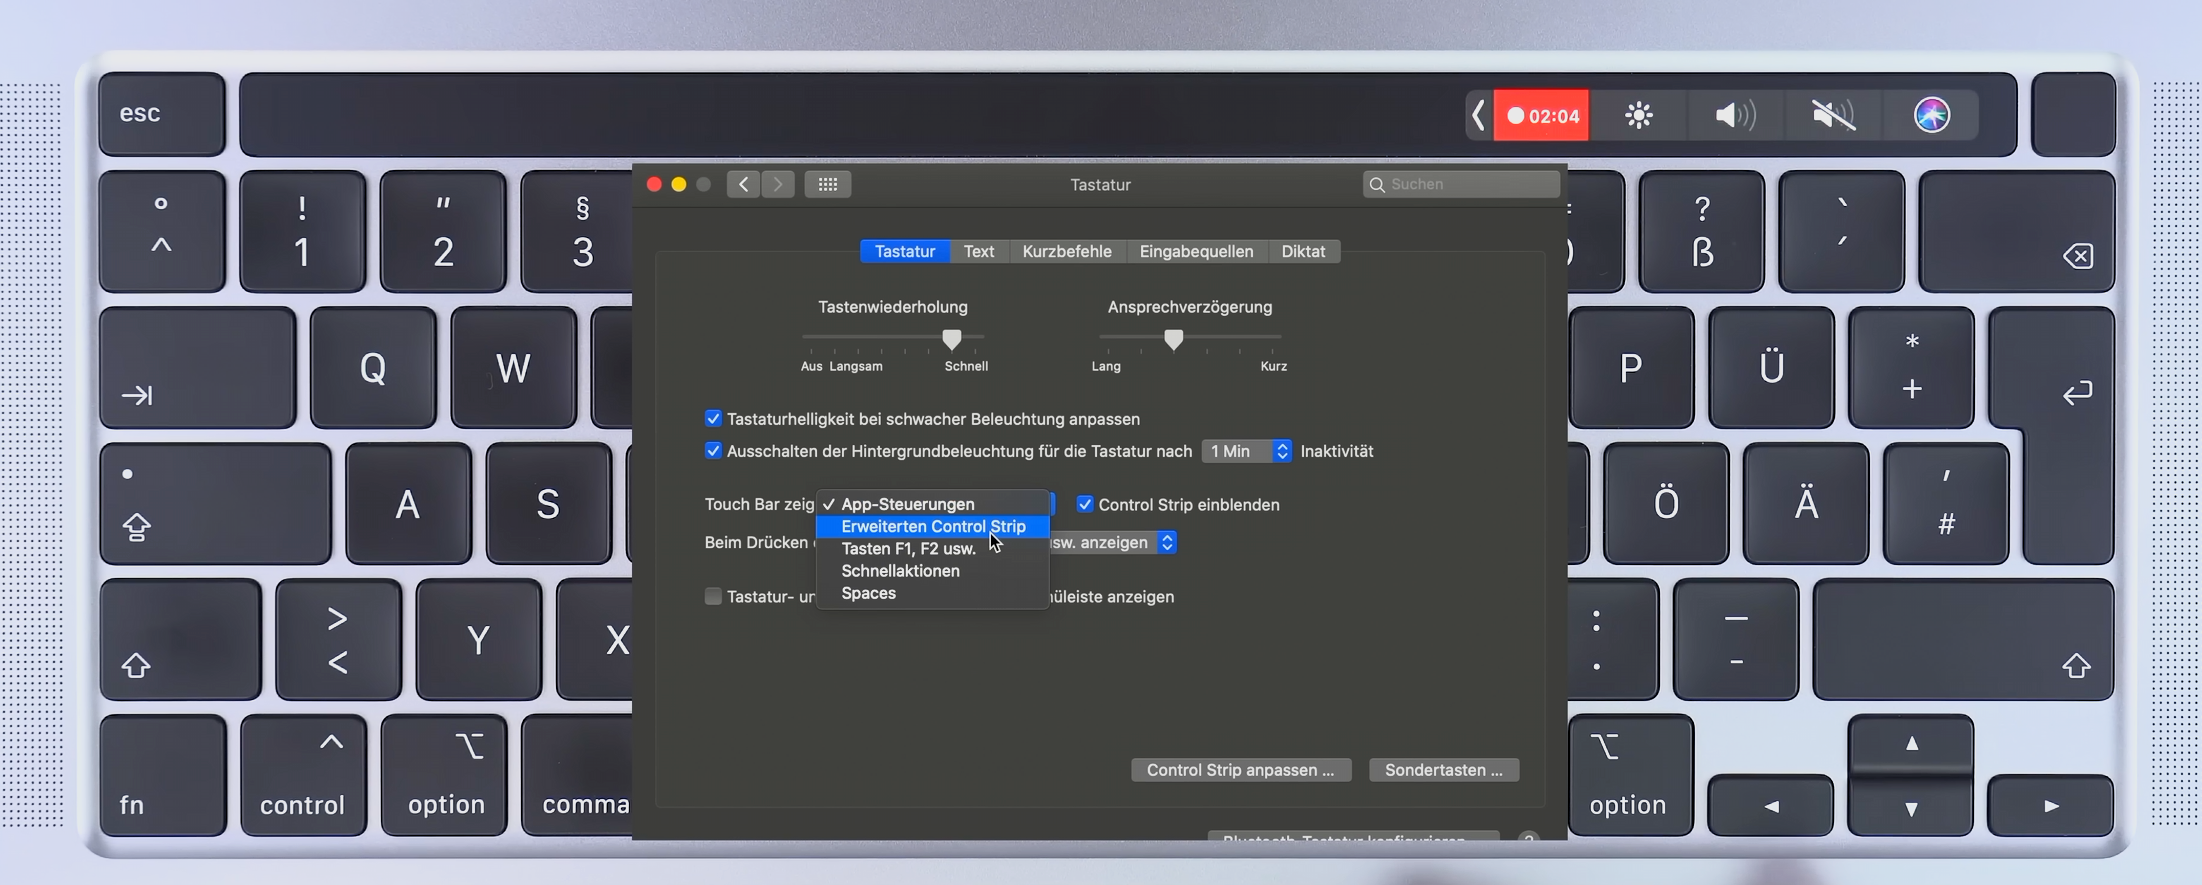This screenshot has height=885, width=2202.
Task: Click the Suchen search field
Action: (1461, 184)
